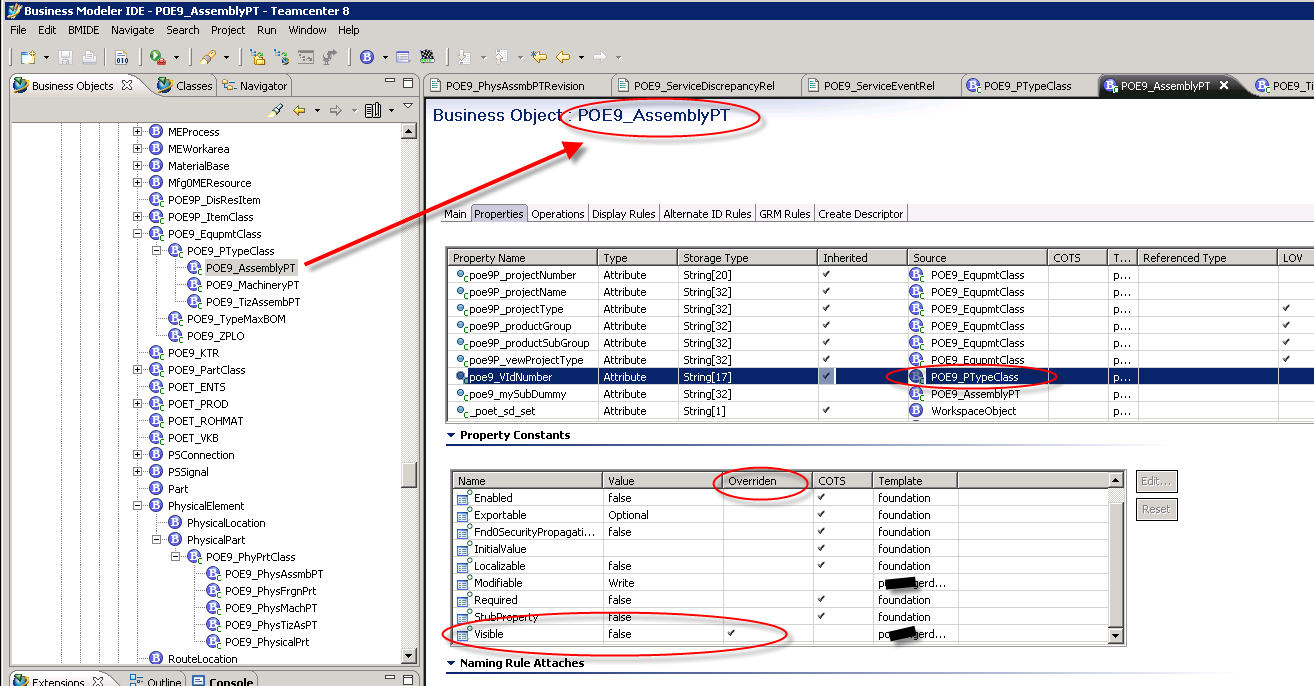
Task: Click the Last Edit Location arrow icon
Action: coord(540,57)
